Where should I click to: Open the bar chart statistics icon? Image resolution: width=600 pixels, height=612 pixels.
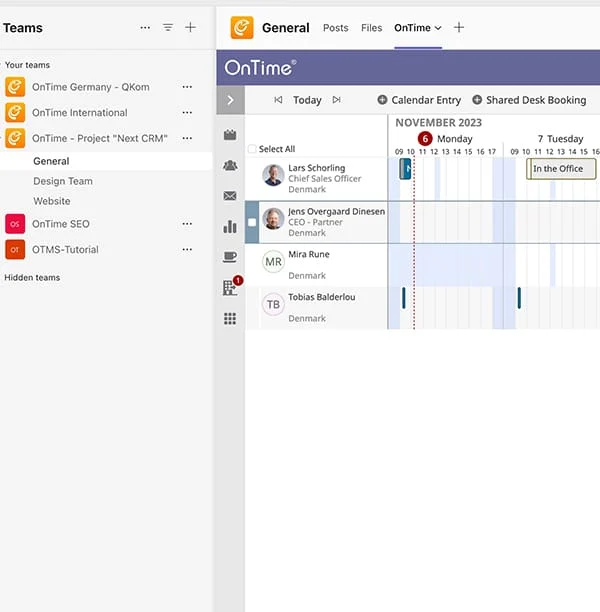tap(230, 227)
